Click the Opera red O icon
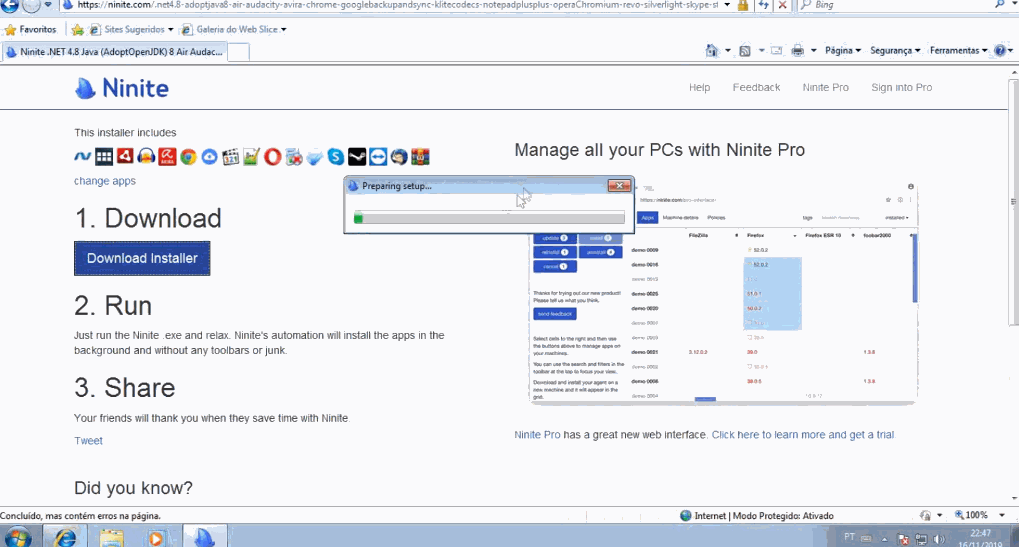 [272, 157]
